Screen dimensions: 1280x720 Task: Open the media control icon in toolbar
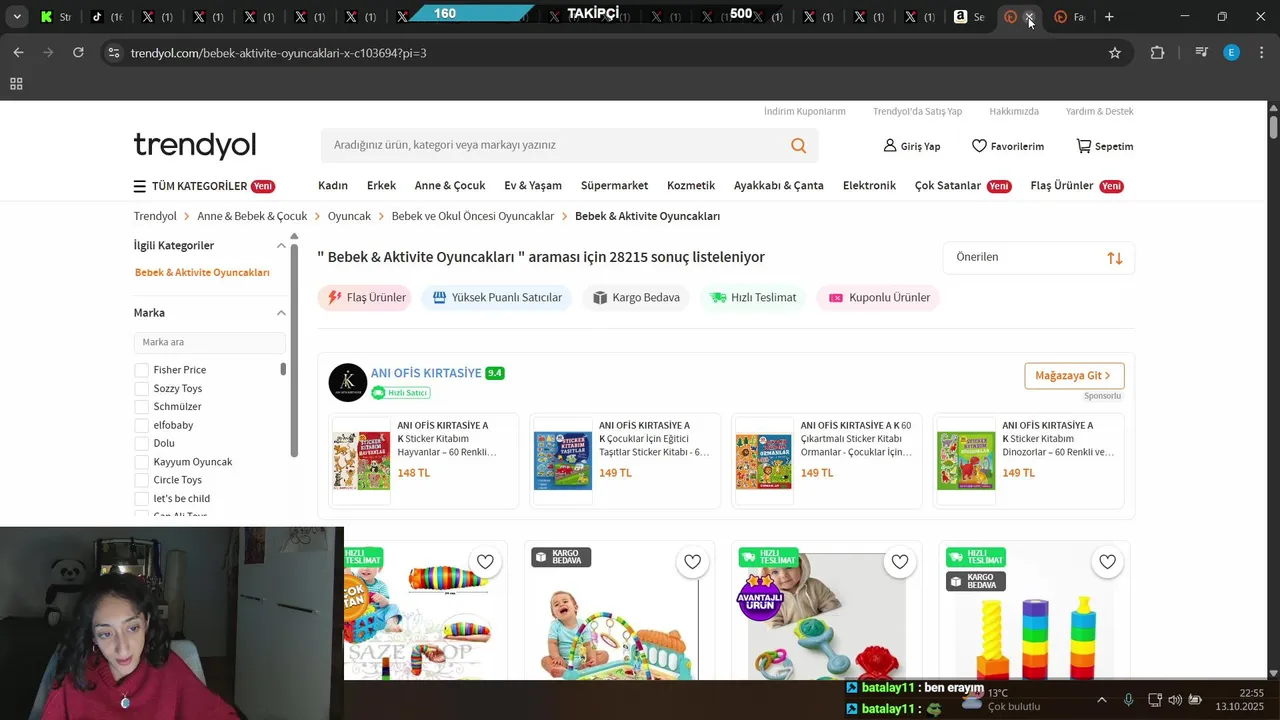tap(1202, 53)
